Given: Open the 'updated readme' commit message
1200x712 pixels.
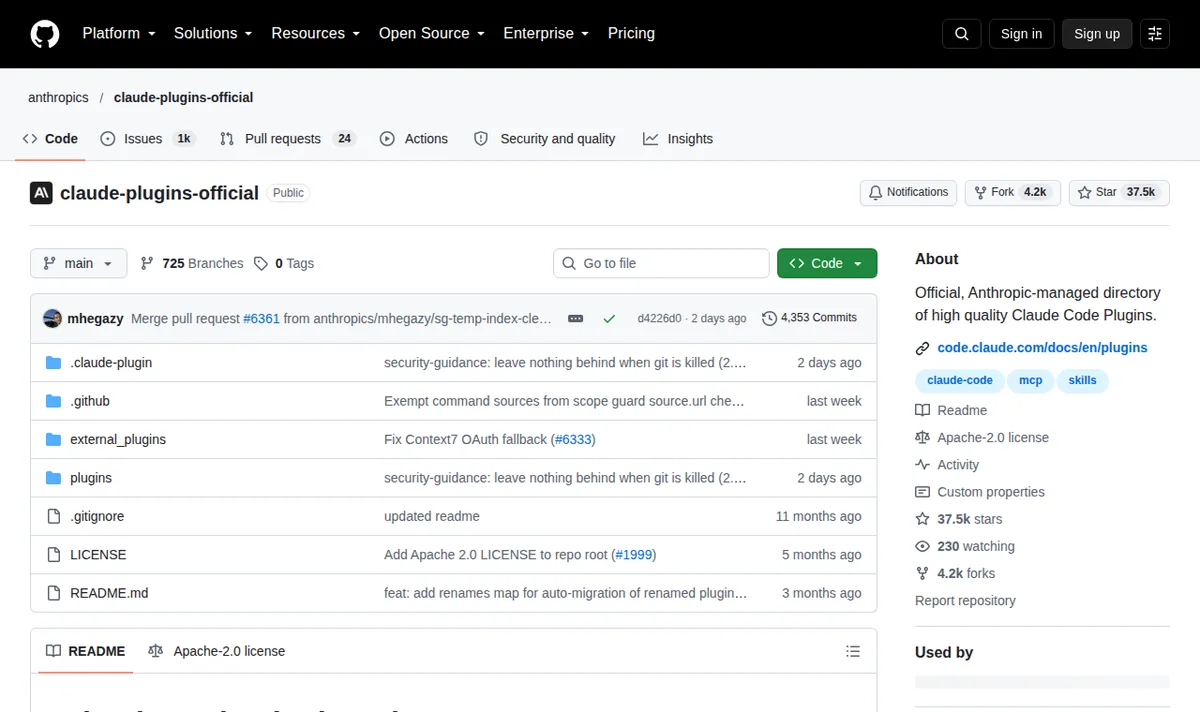Looking at the screenshot, I should (432, 516).
